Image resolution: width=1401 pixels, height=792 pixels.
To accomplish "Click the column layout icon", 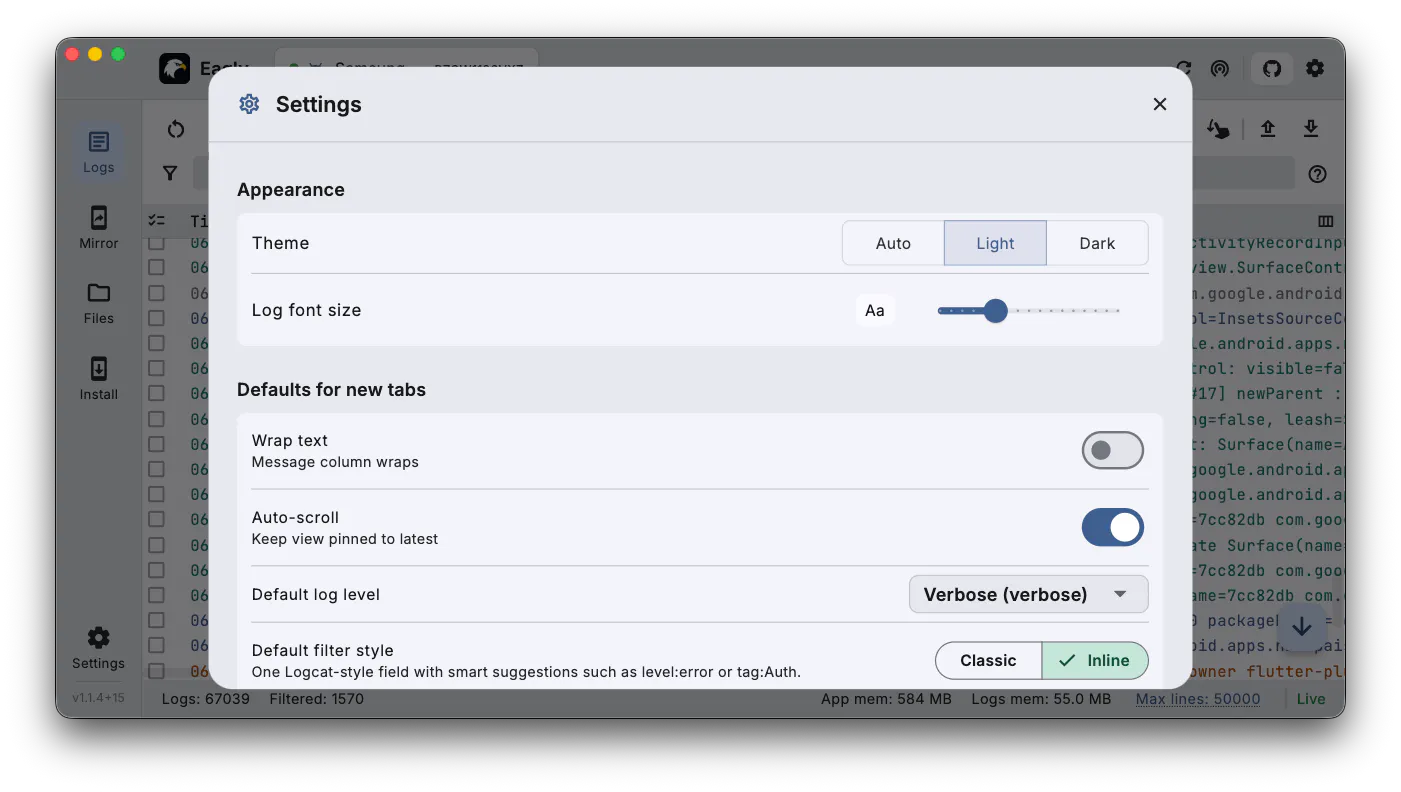I will (1326, 221).
